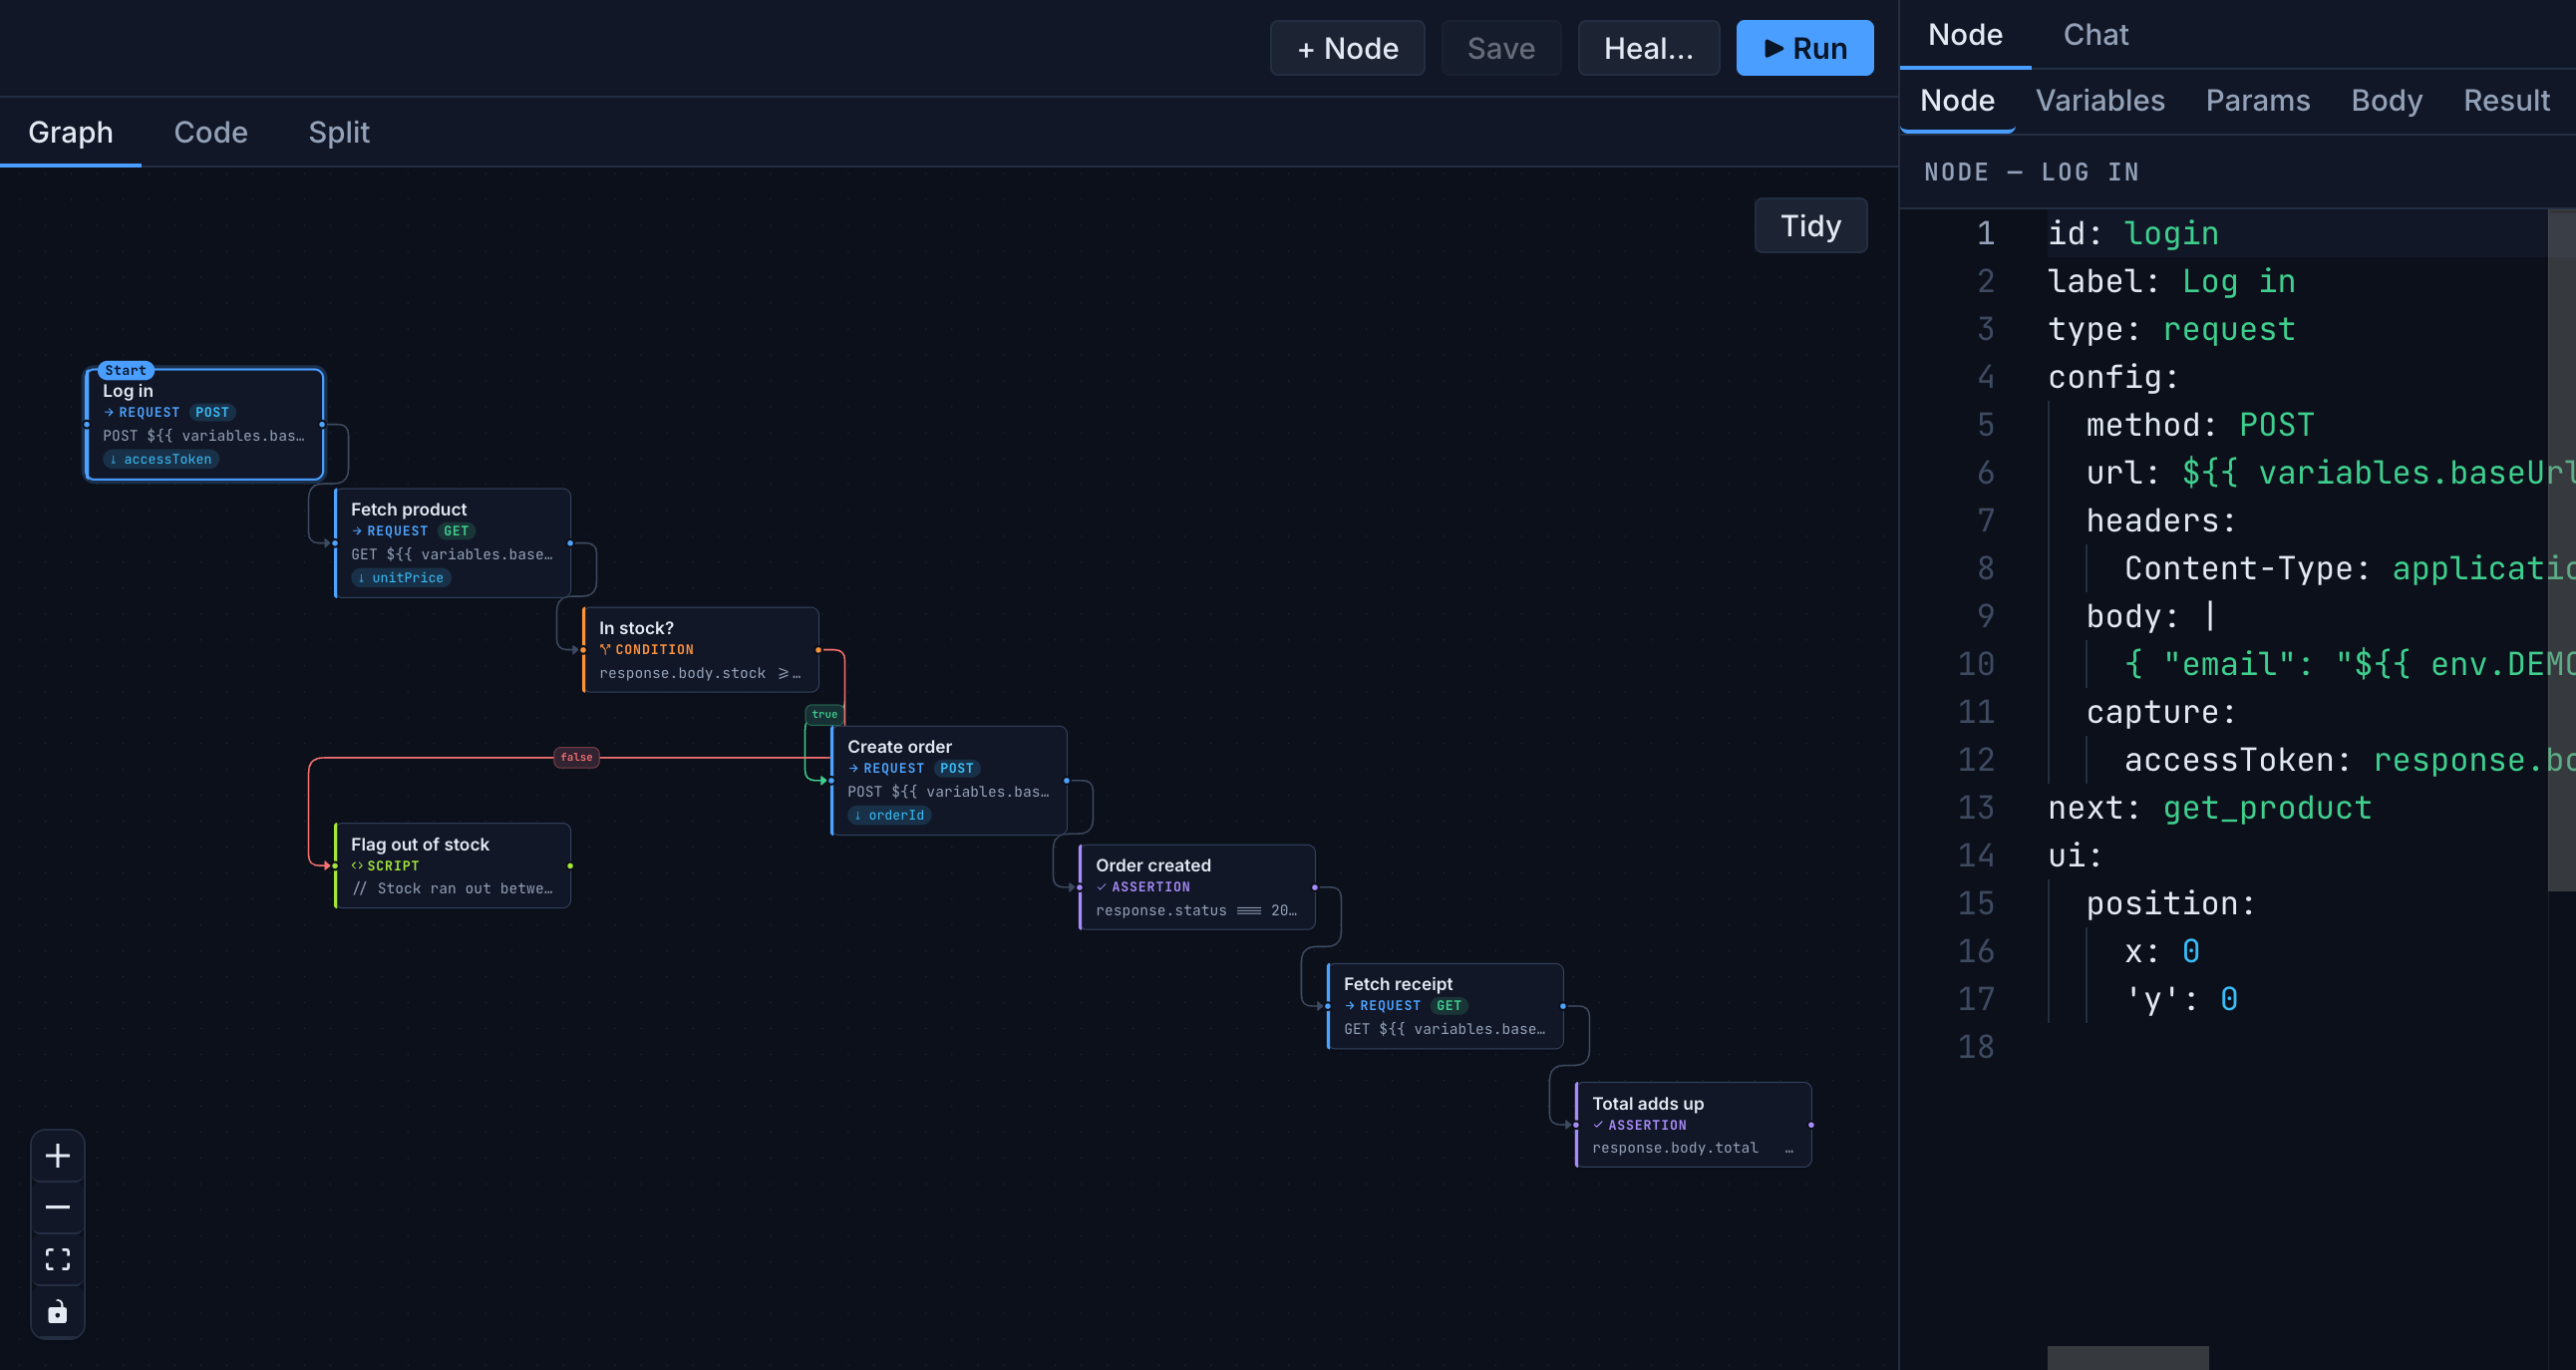
Task: Open the Result sub-tab
Action: click(x=2506, y=101)
